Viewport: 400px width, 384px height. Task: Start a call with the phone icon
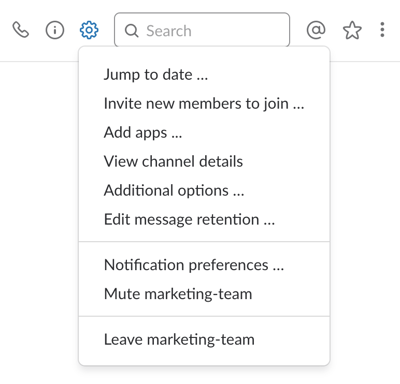tap(21, 30)
